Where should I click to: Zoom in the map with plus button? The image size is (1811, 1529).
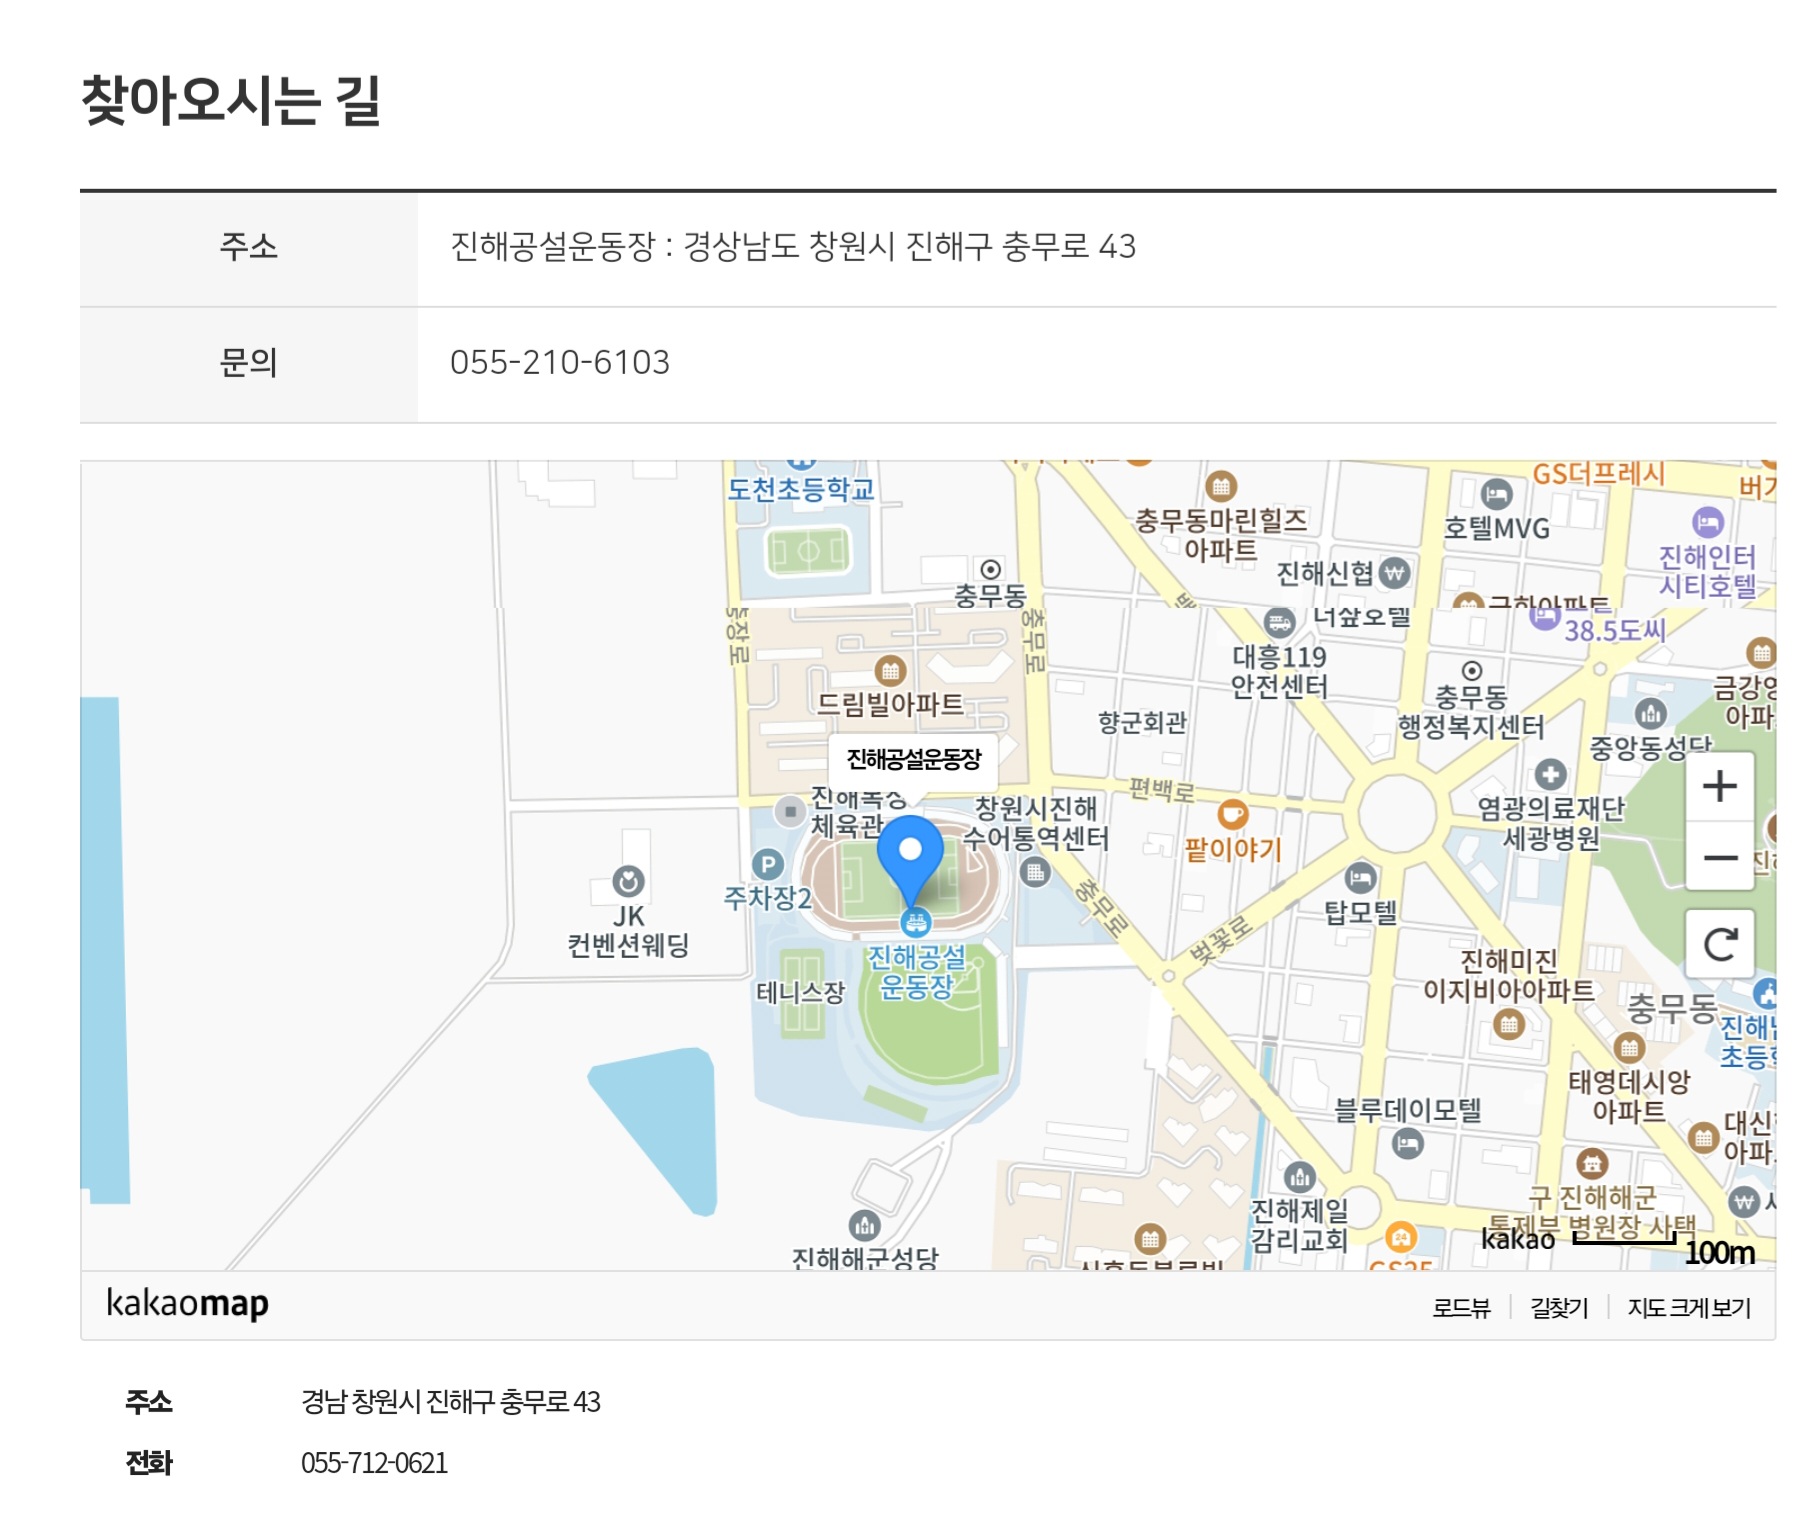pos(1719,786)
